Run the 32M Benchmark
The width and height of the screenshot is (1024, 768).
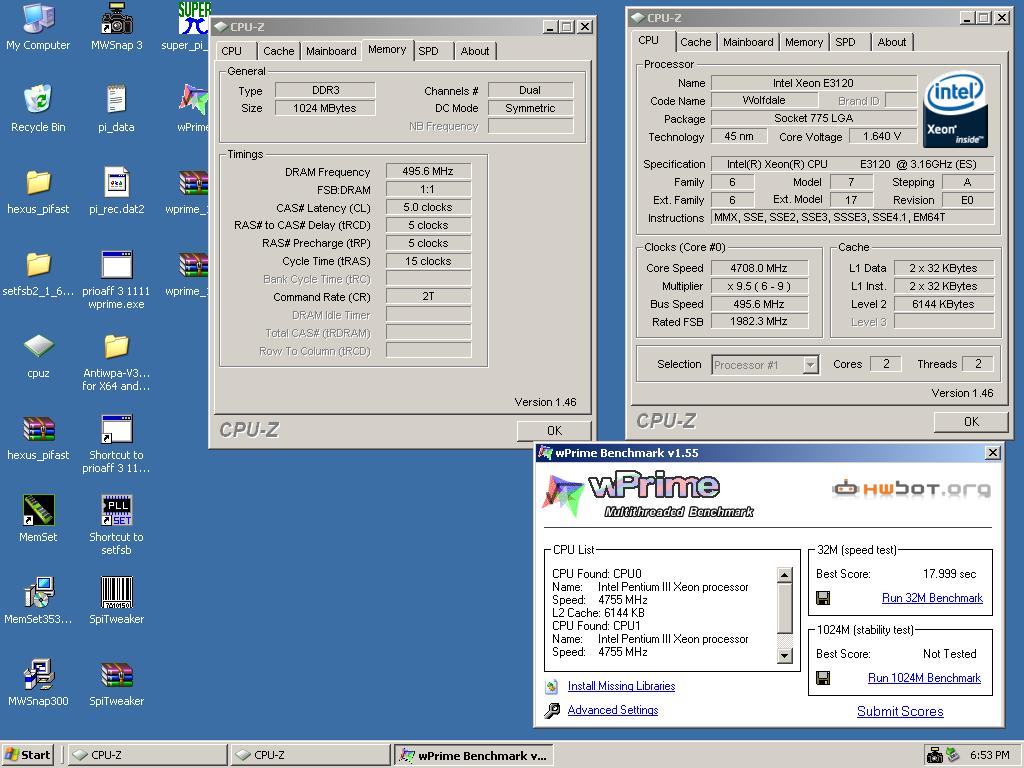point(932,598)
